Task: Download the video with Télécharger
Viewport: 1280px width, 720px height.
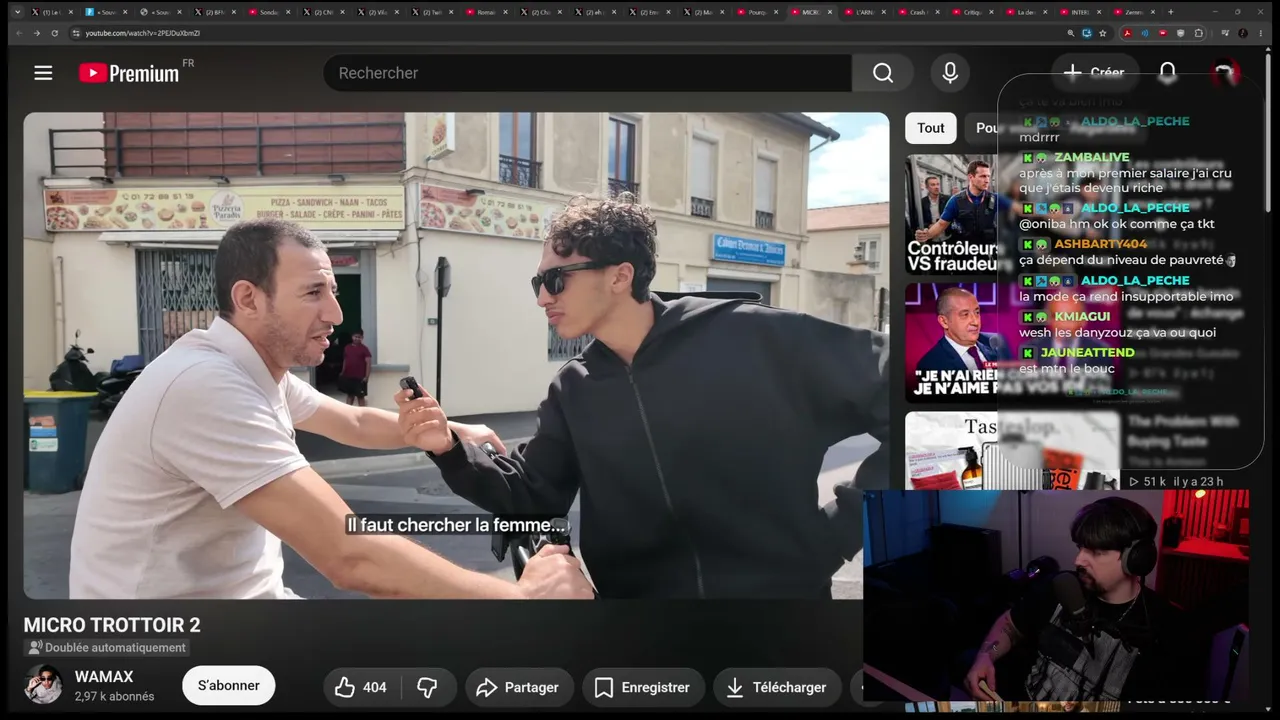Action: (x=777, y=687)
